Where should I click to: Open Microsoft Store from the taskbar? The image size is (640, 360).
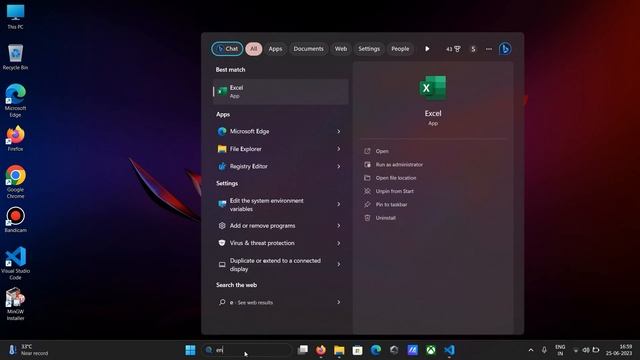click(358, 350)
